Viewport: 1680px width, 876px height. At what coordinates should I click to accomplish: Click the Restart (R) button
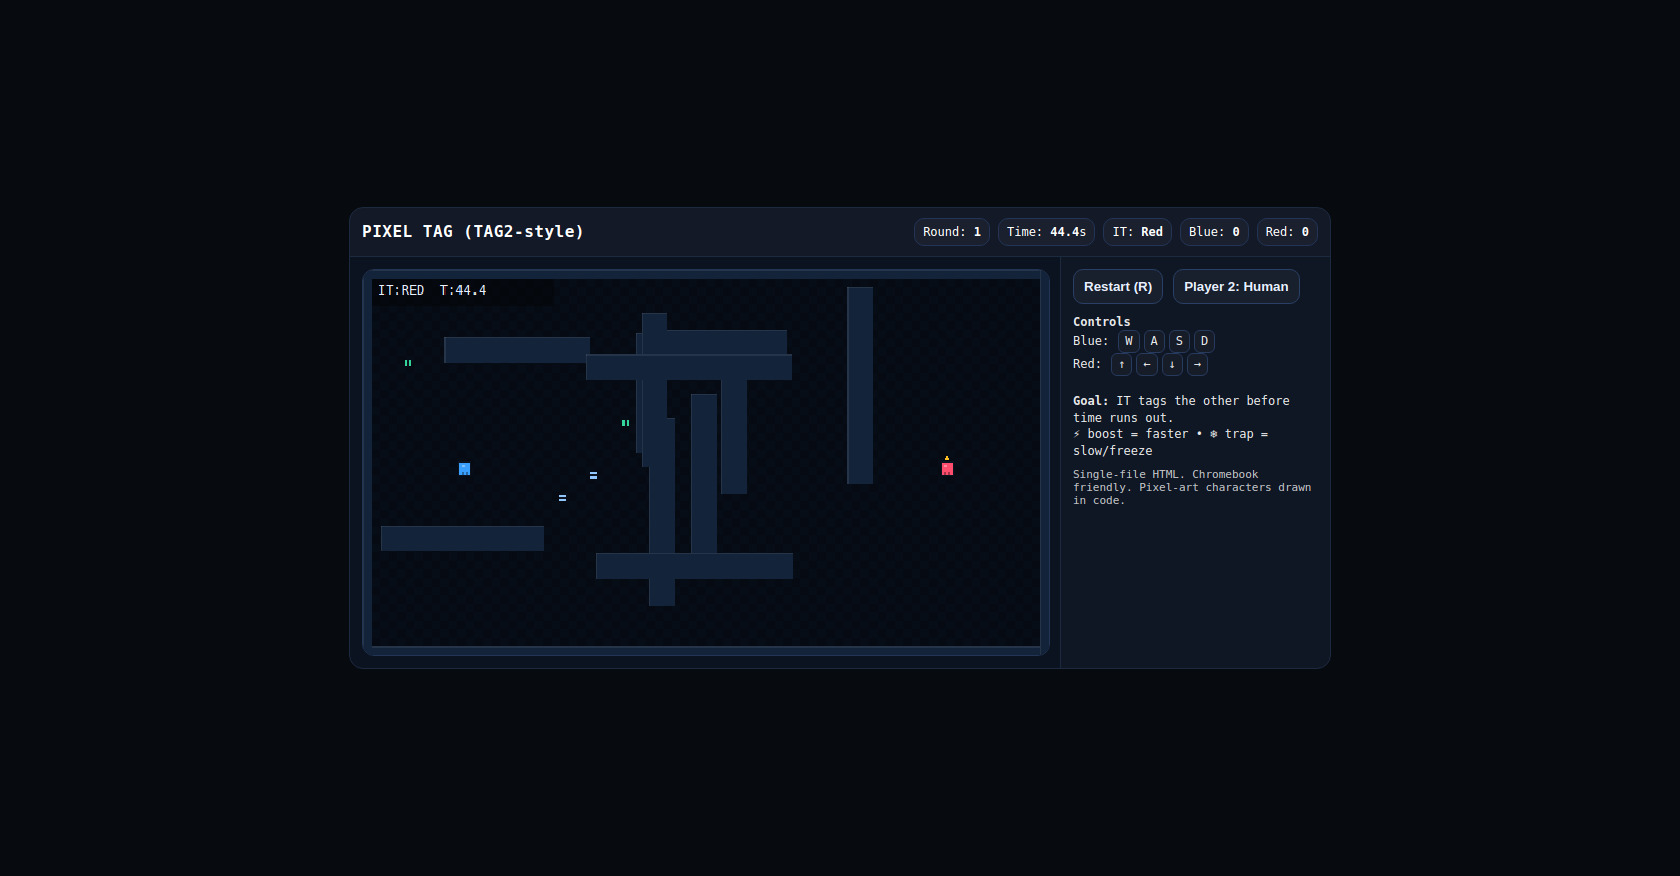point(1117,287)
